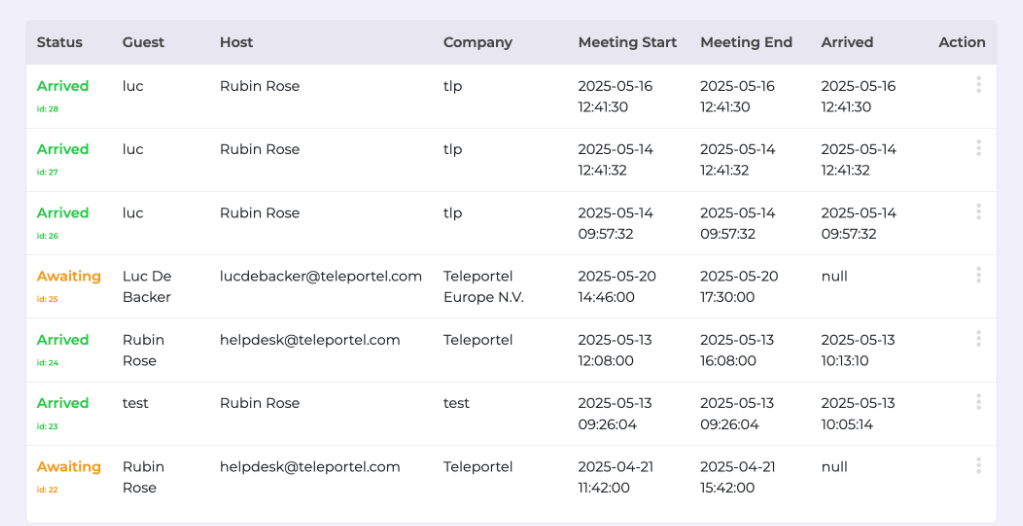The width and height of the screenshot is (1023, 526).
Task: Select the Host column header
Action: [x=236, y=42]
